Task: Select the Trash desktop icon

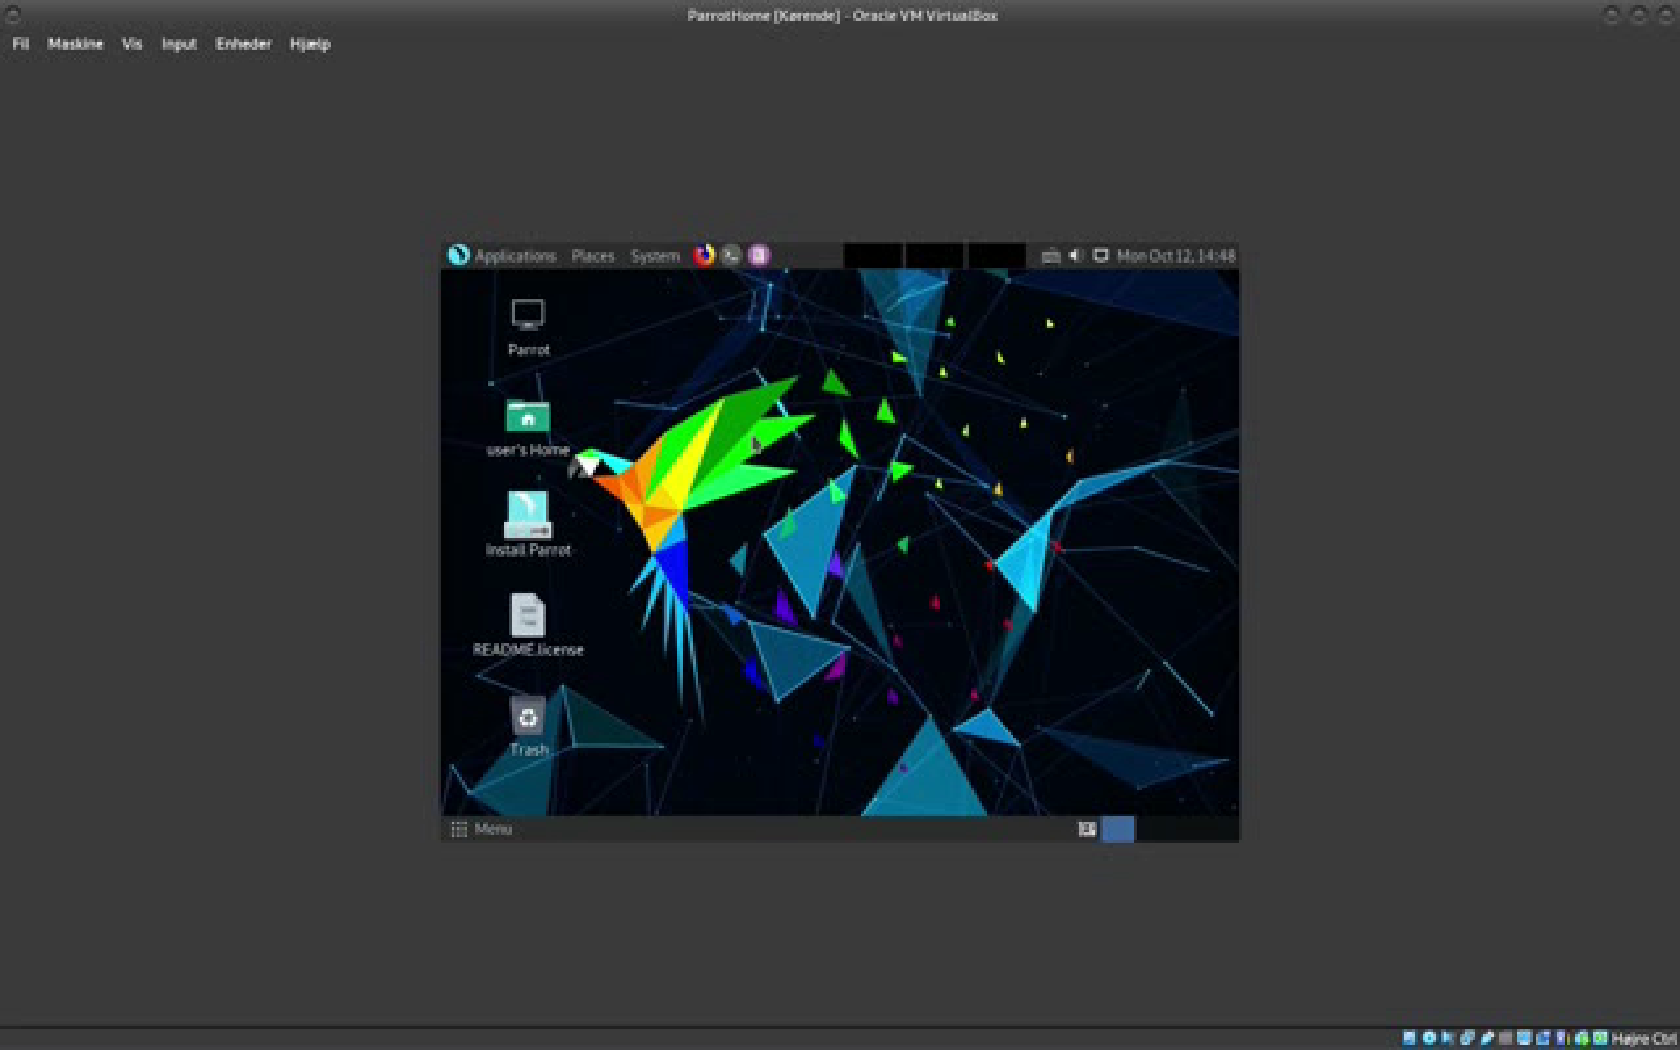Action: point(528,727)
